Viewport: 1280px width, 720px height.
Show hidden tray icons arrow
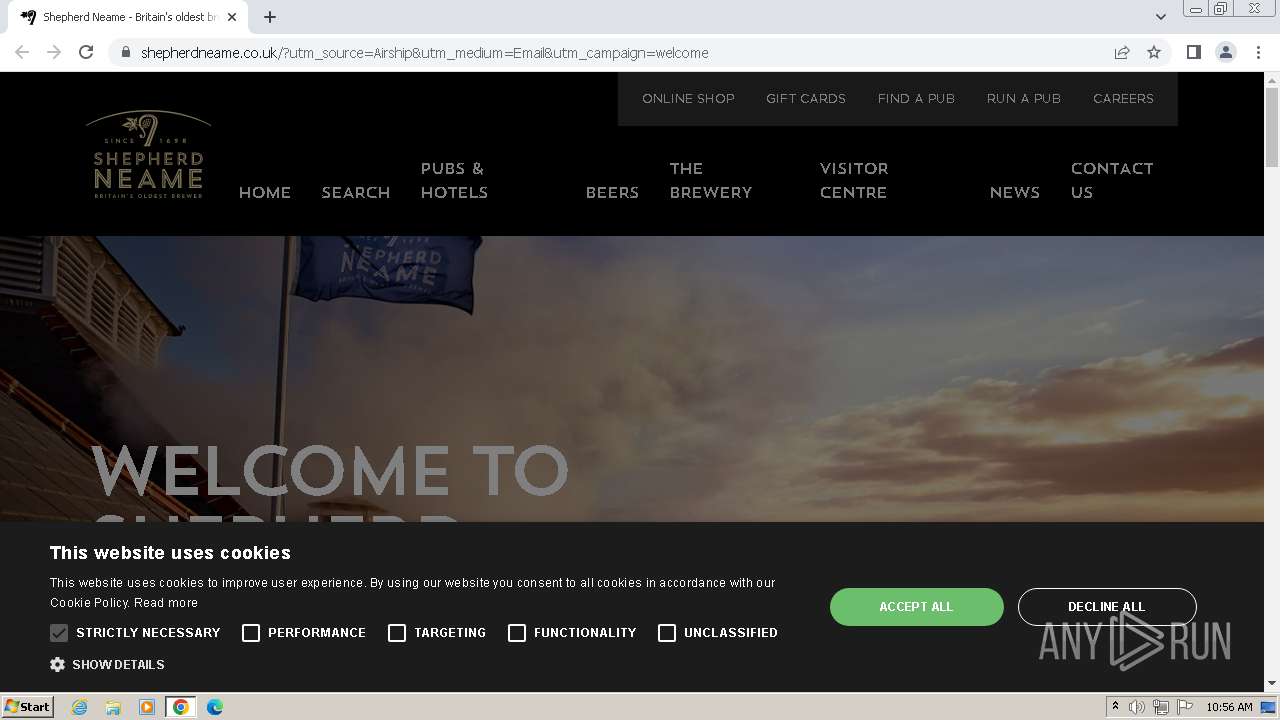tap(1115, 707)
